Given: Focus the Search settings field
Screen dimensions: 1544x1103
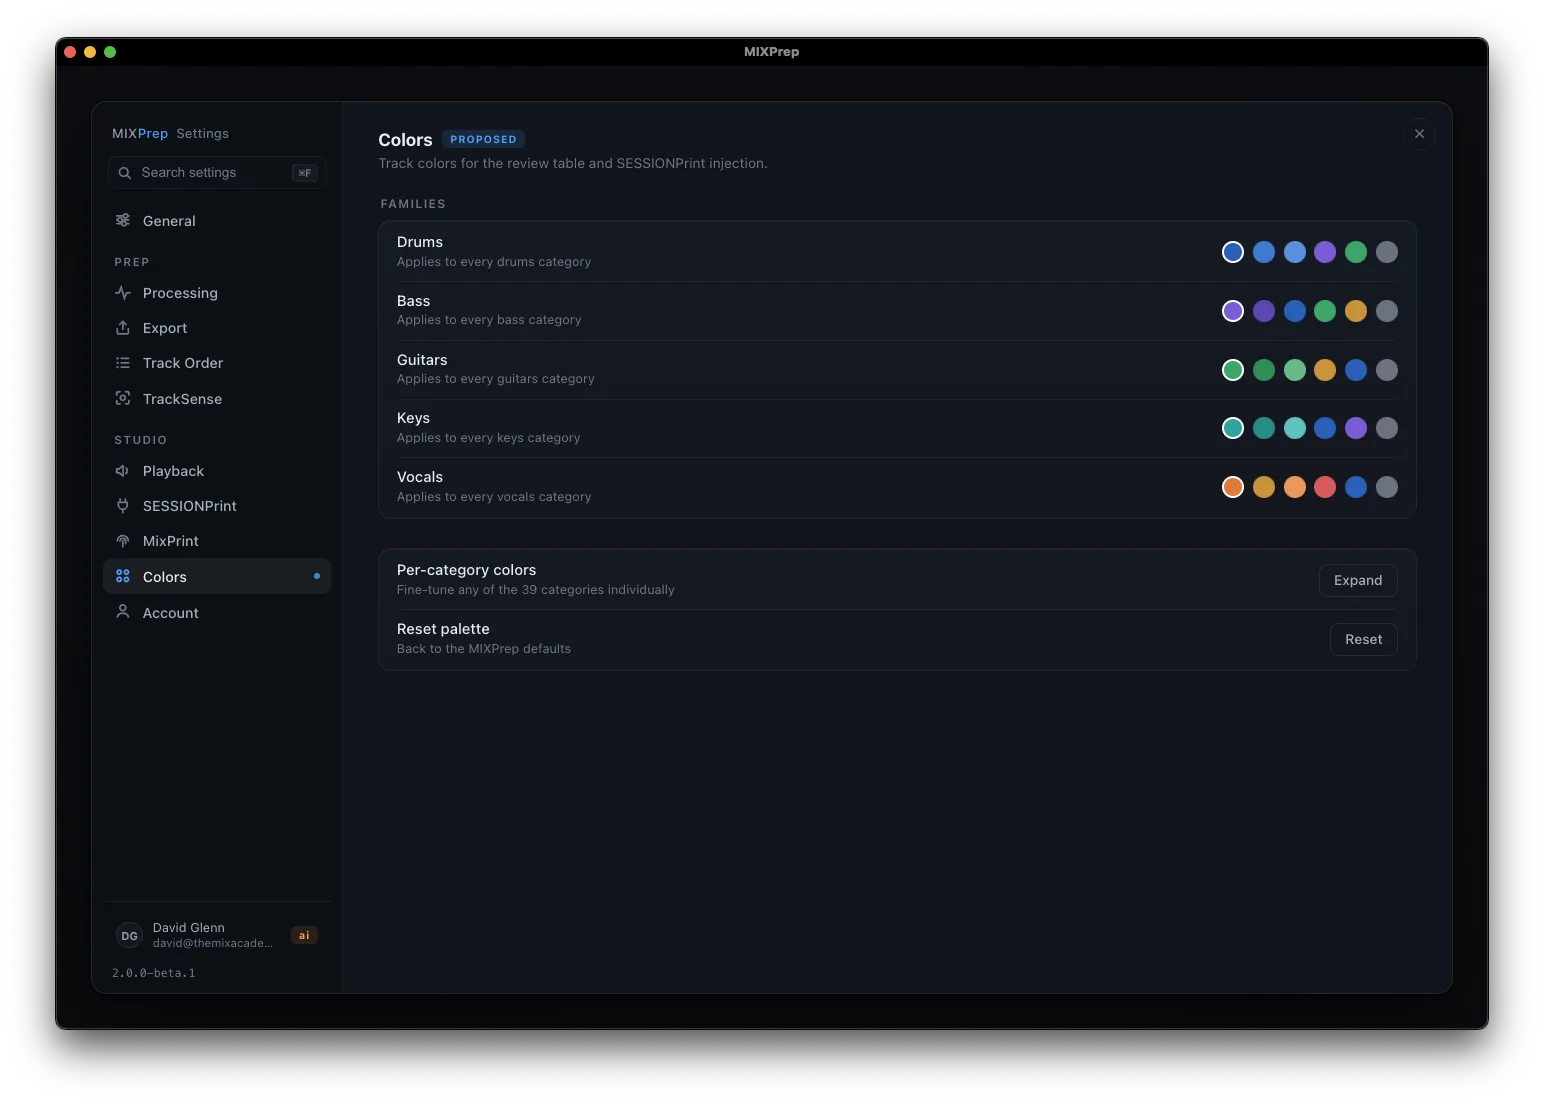Looking at the screenshot, I should tap(217, 173).
